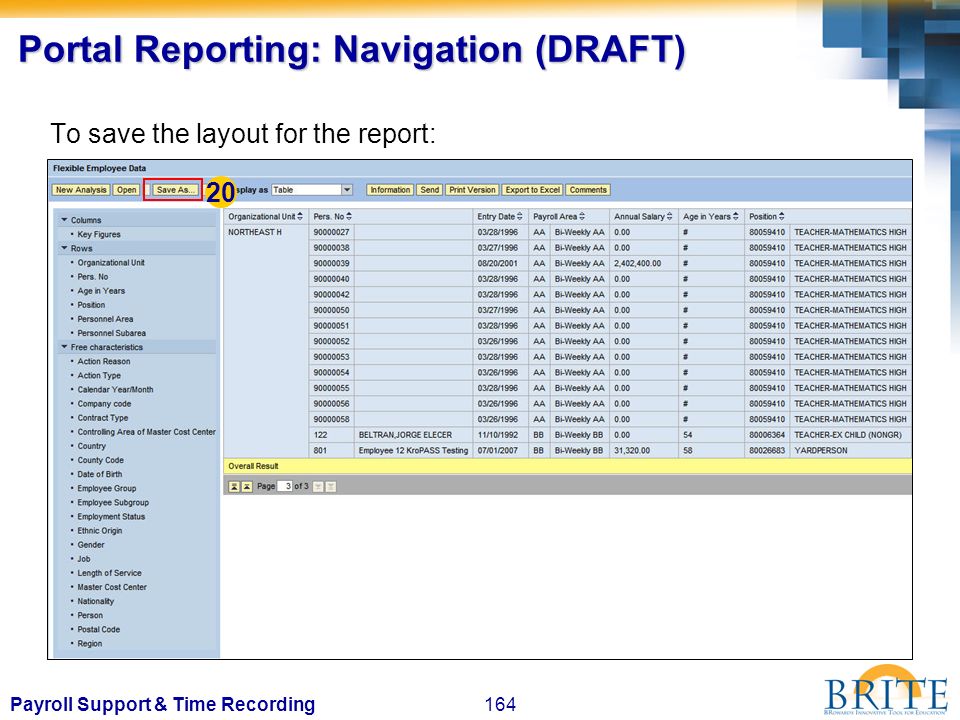Select Personnel Subarea item
960x720 pixels.
111,332
